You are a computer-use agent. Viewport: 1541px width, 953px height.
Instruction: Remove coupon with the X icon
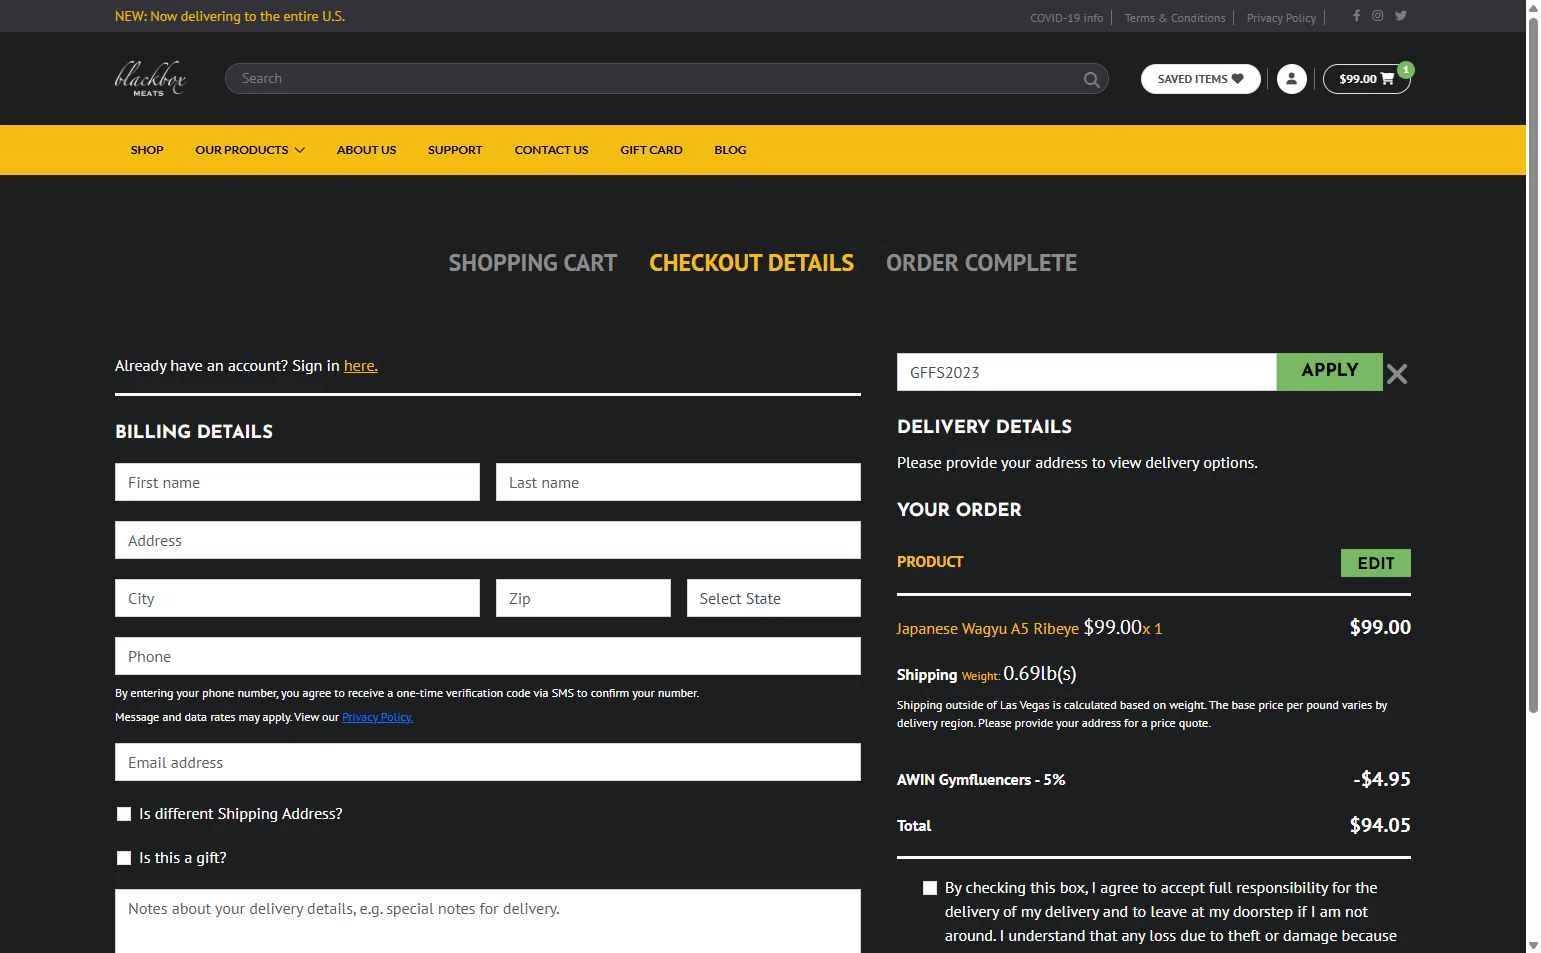[x=1397, y=374]
